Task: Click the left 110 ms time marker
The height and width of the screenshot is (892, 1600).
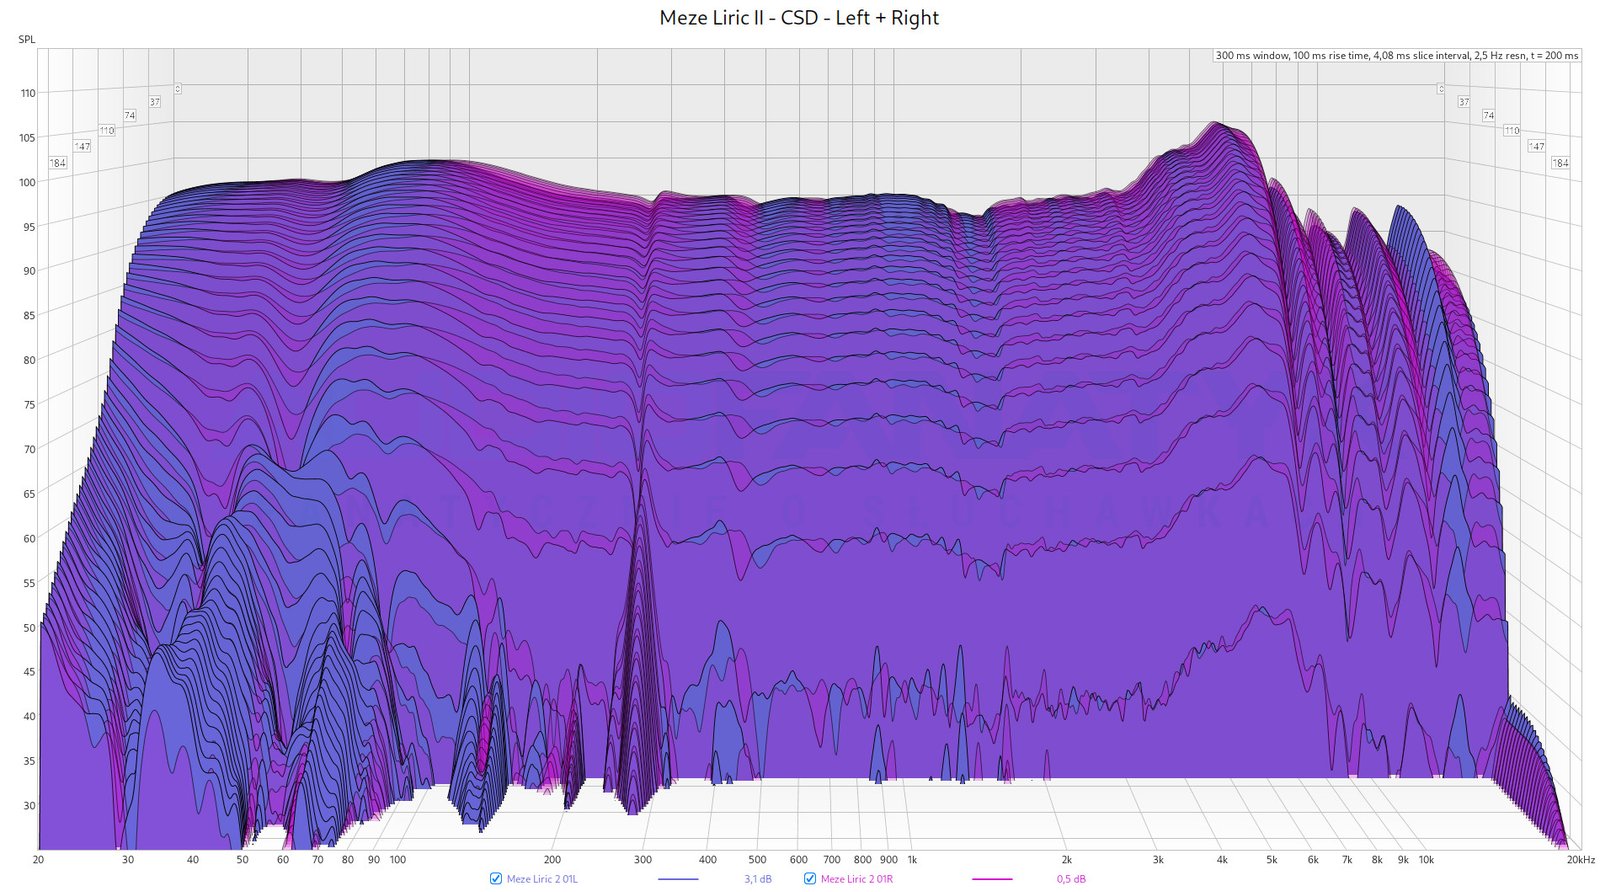Action: coord(107,131)
